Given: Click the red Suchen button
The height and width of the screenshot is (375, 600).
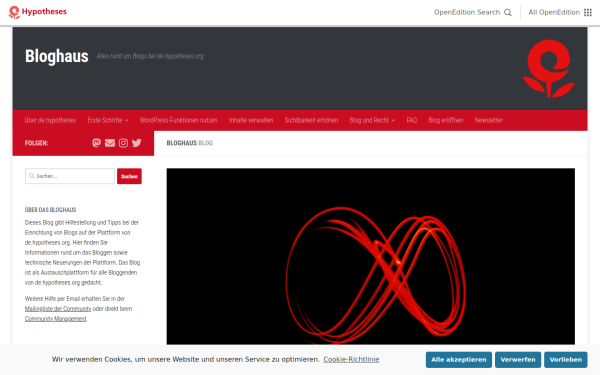Looking at the screenshot, I should [x=129, y=176].
